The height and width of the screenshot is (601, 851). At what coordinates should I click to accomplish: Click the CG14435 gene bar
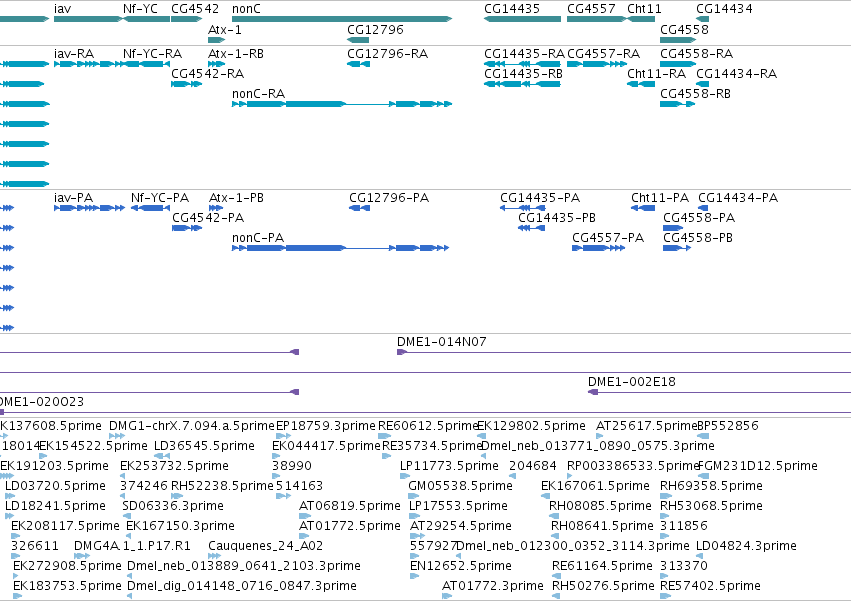point(522,19)
